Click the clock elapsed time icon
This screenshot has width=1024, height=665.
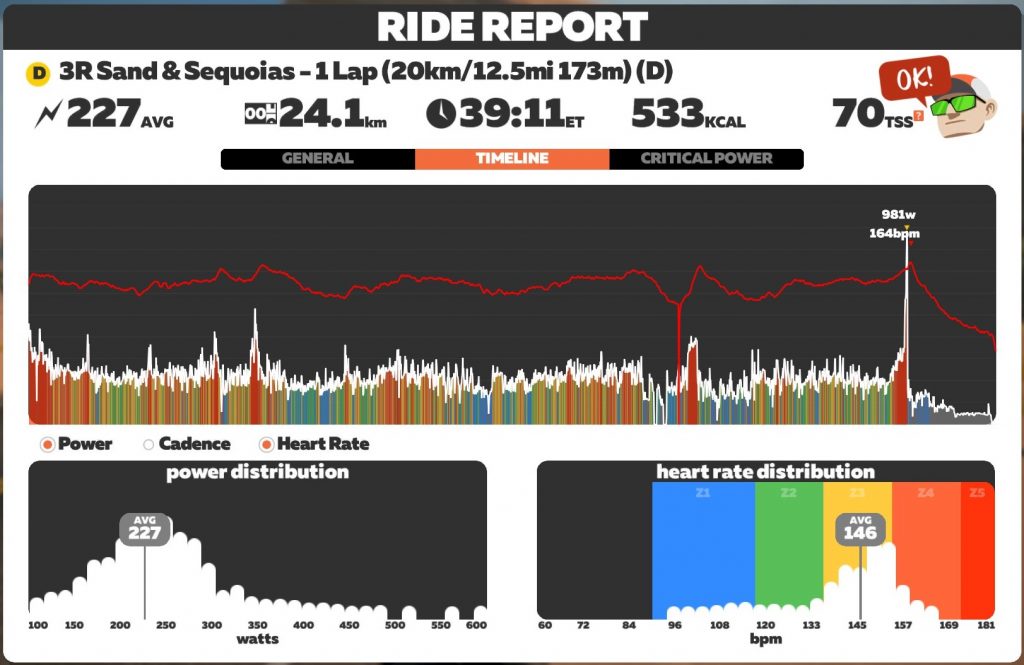(x=441, y=114)
